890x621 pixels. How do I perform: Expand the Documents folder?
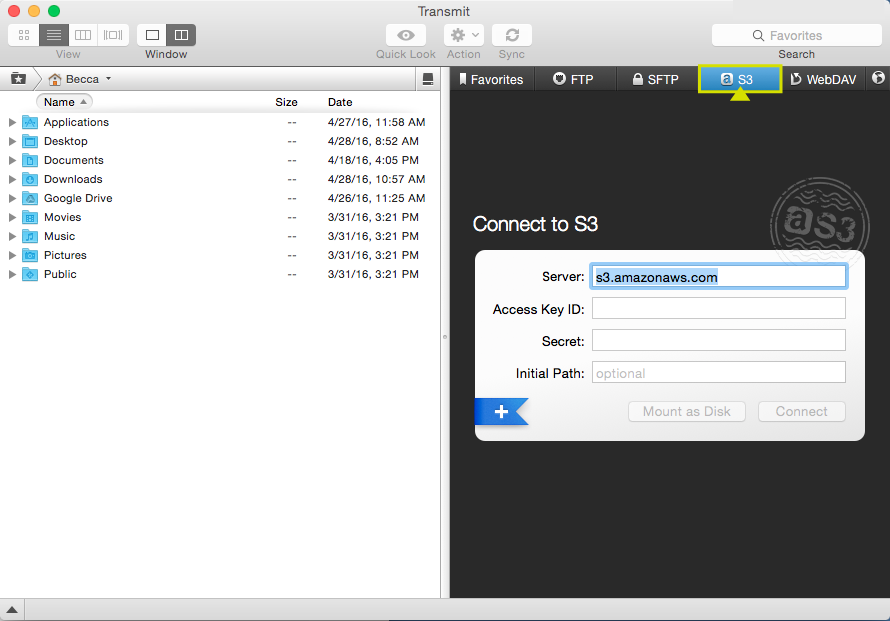(12, 160)
